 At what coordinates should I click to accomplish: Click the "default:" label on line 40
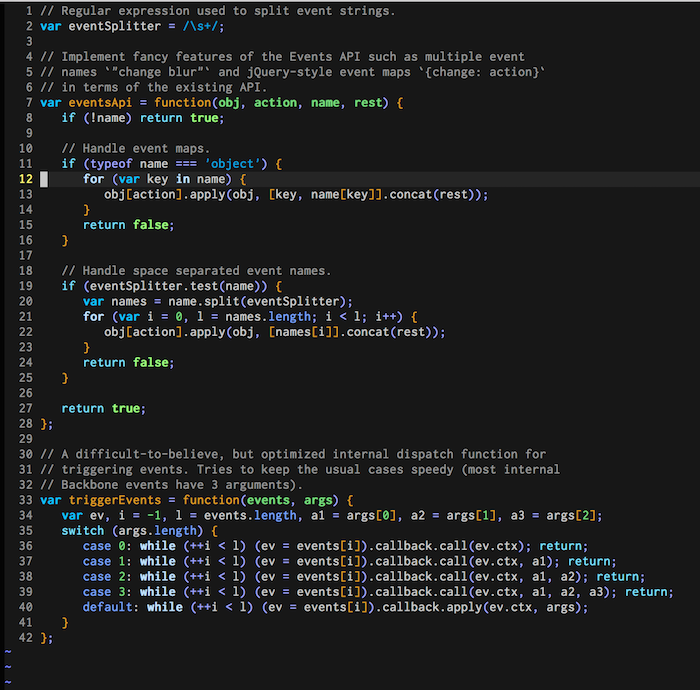coord(111,607)
